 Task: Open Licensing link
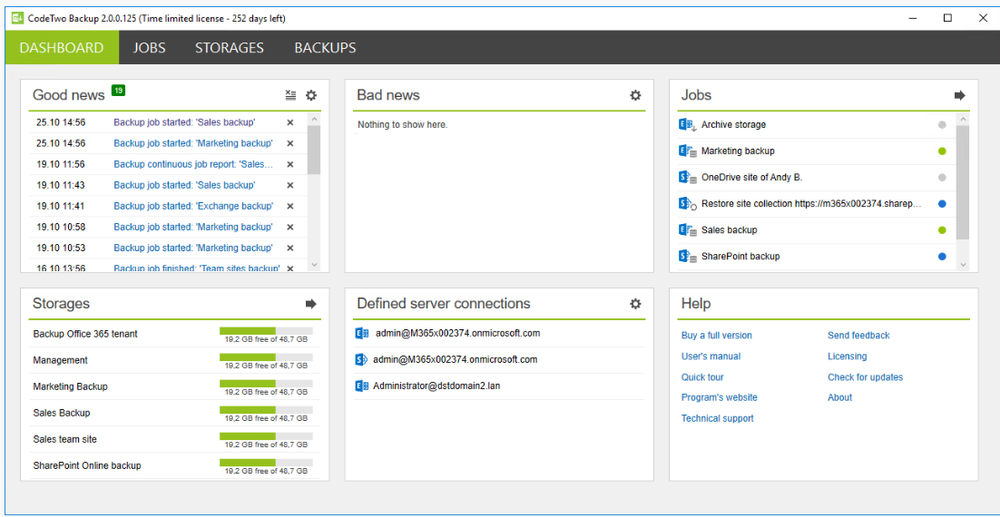pyautogui.click(x=847, y=356)
